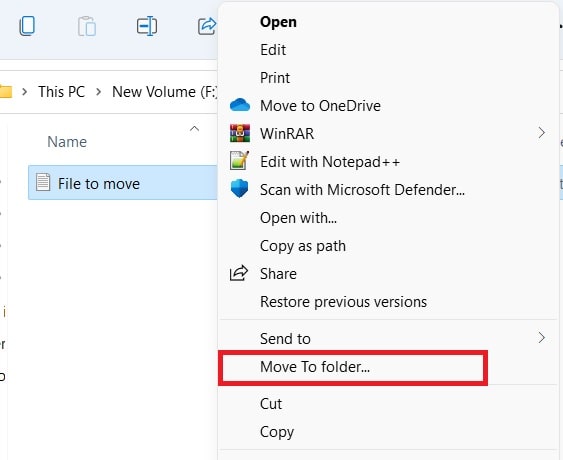
Task: Go to New Volume (F:) in the breadcrumb
Action: tap(165, 92)
